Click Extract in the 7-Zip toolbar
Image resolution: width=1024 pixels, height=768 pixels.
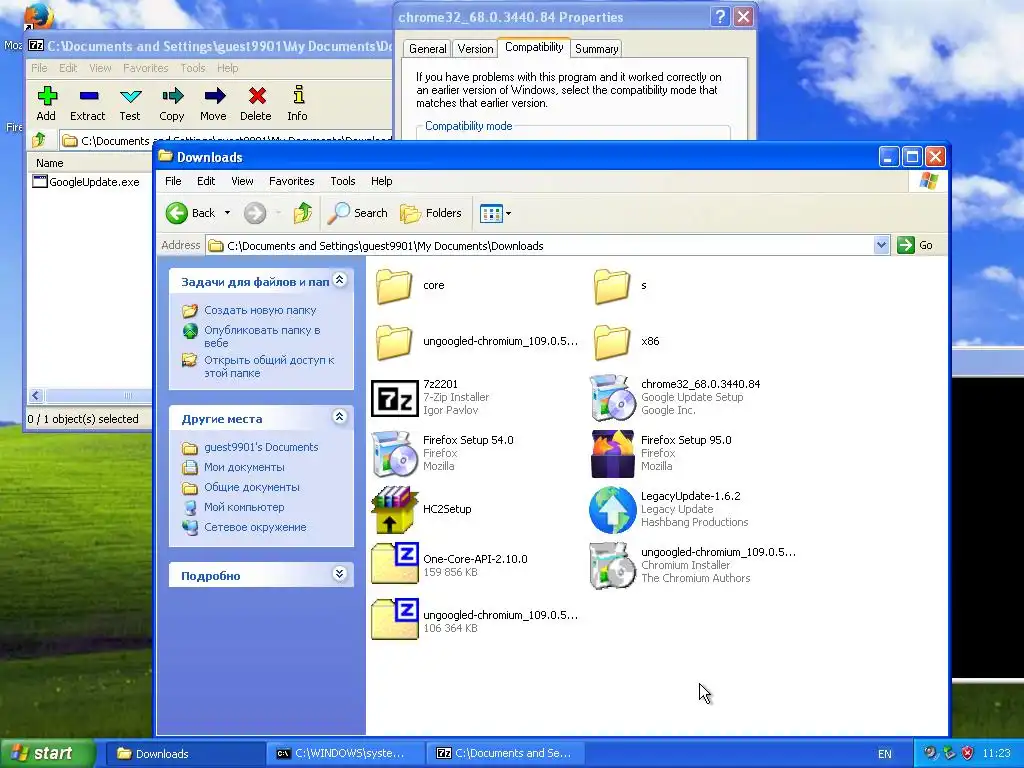point(88,103)
